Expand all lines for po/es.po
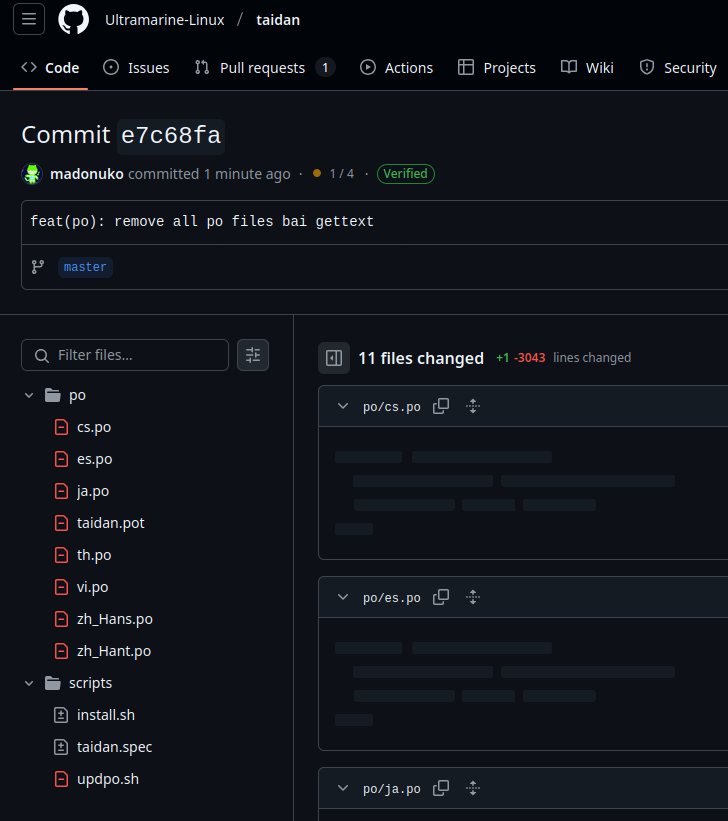Screen dimensions: 728x821 [x=473, y=597]
